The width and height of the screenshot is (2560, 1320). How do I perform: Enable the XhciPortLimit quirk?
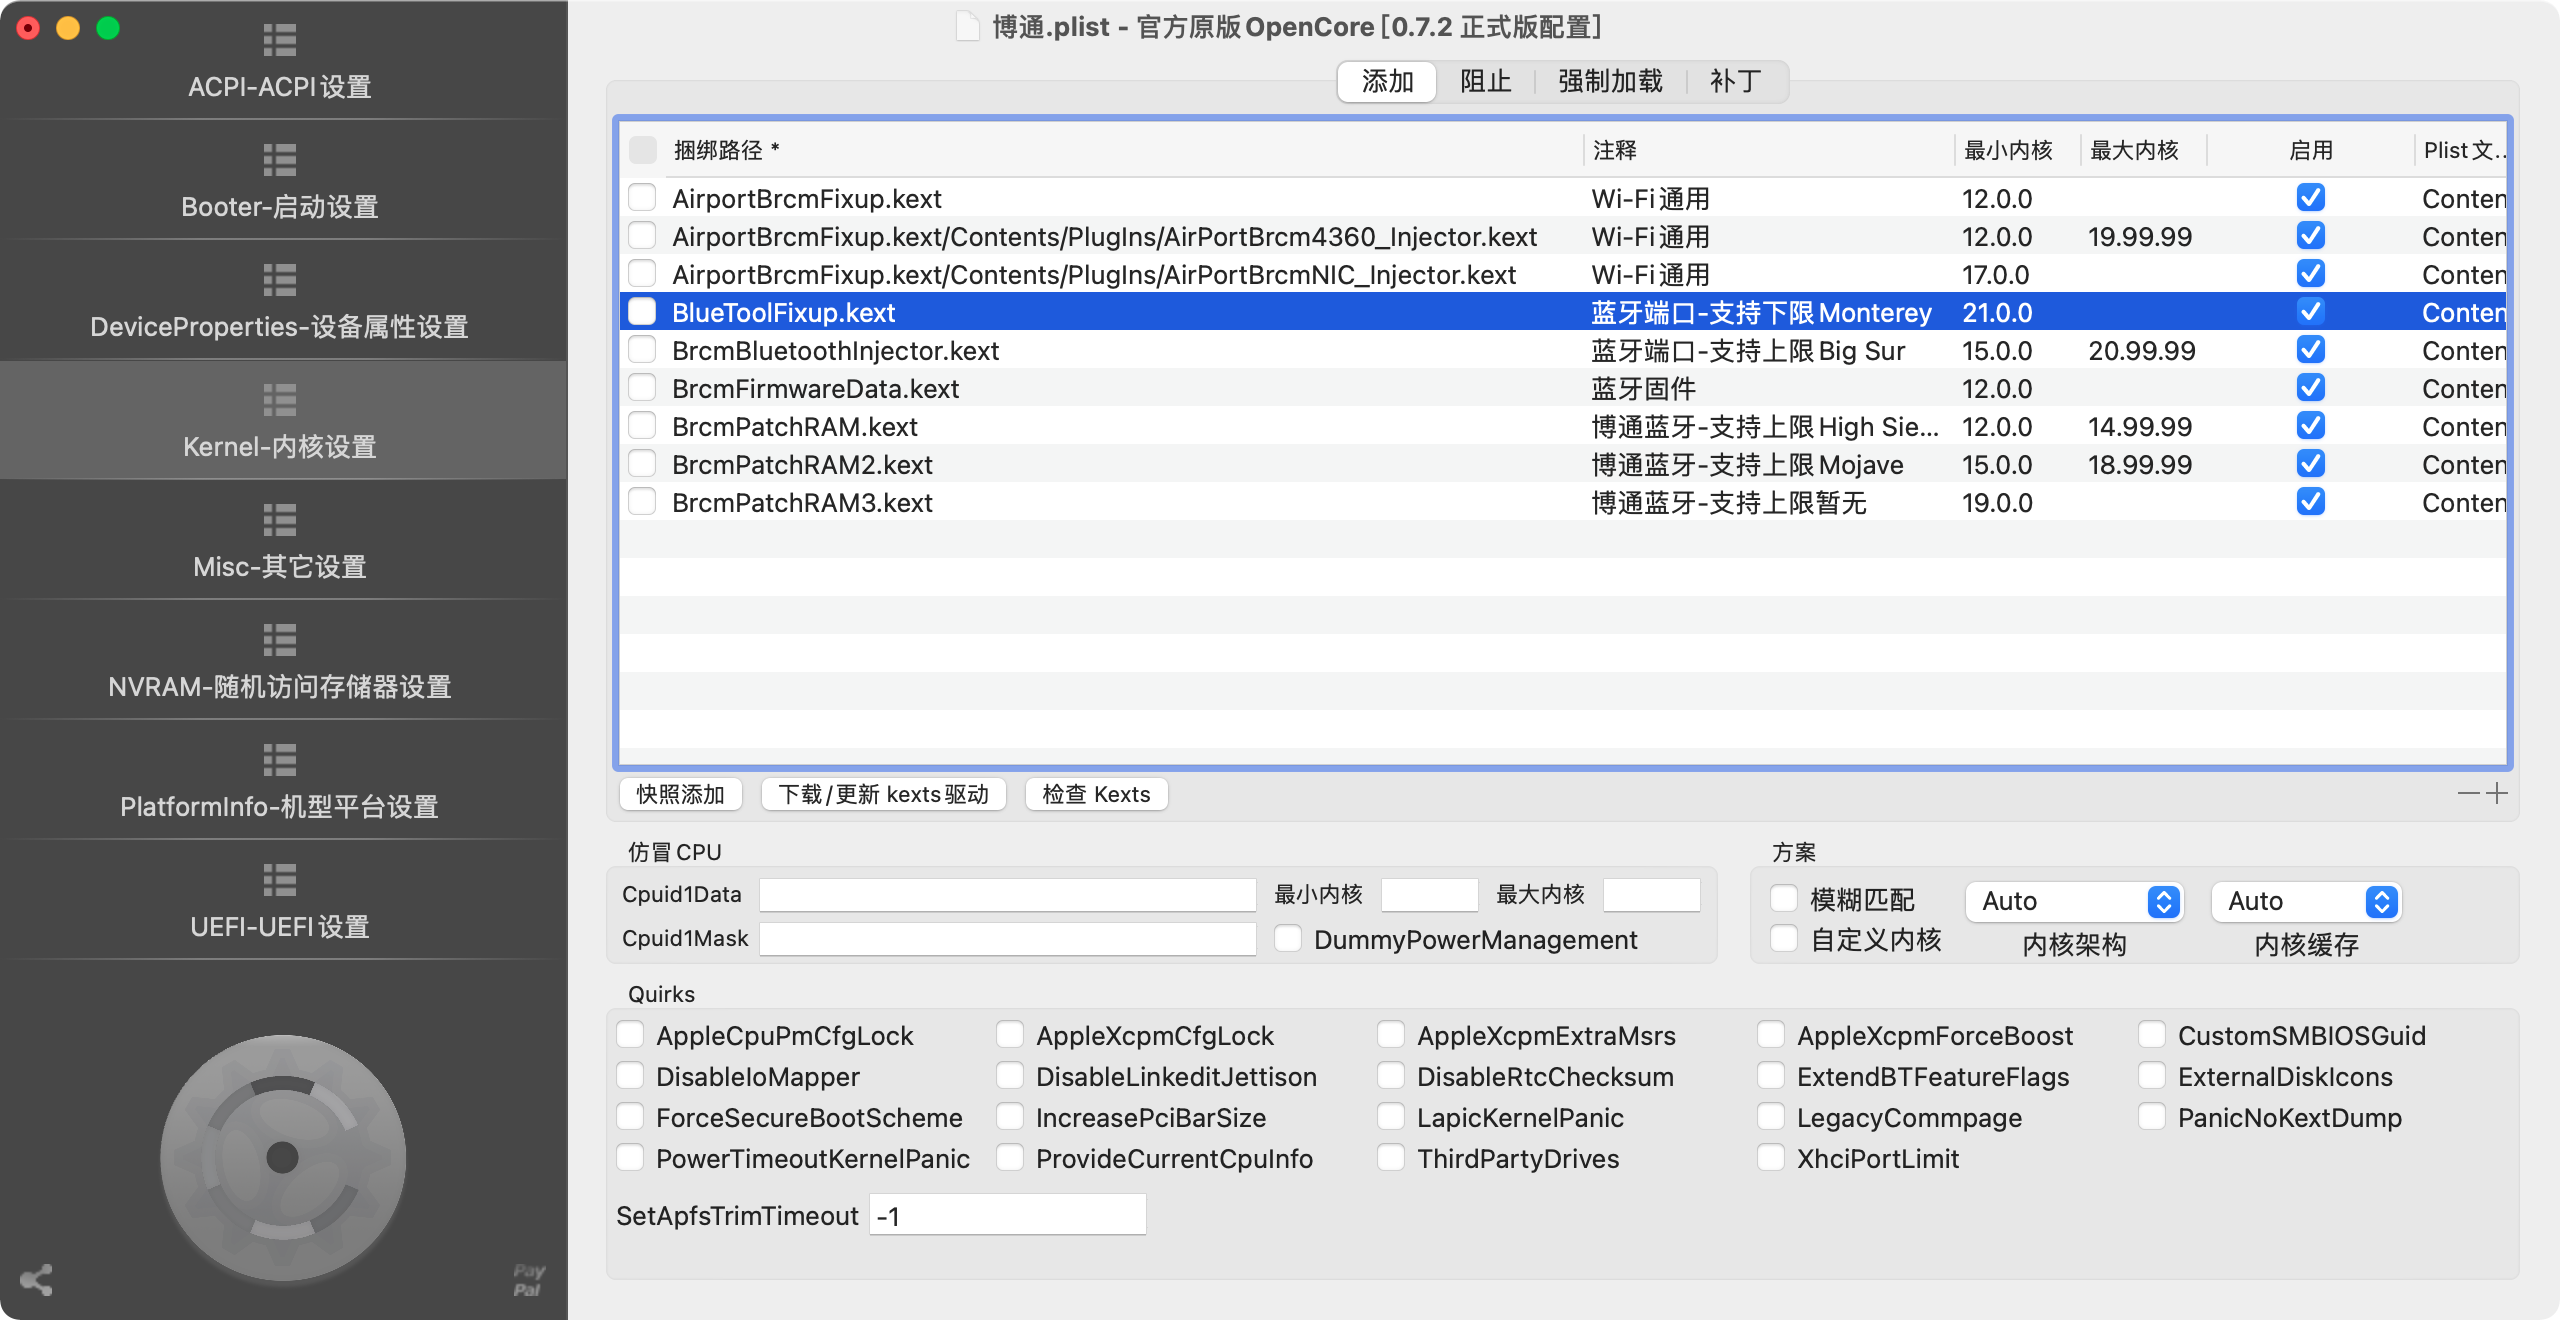tap(1771, 1158)
